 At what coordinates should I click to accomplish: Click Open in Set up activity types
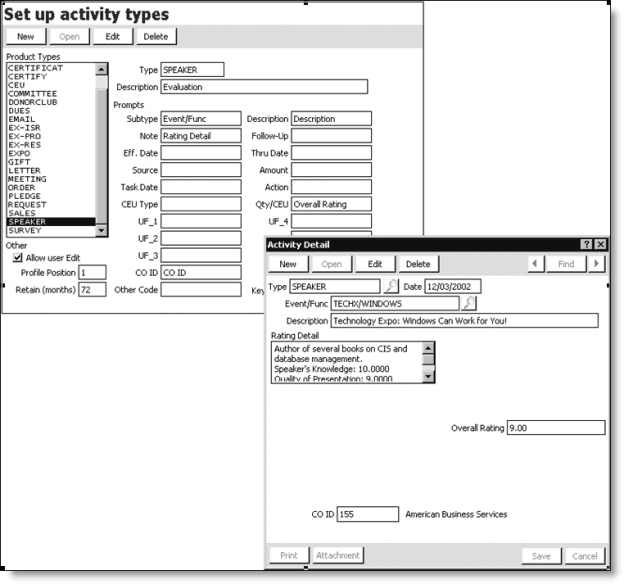pos(69,37)
